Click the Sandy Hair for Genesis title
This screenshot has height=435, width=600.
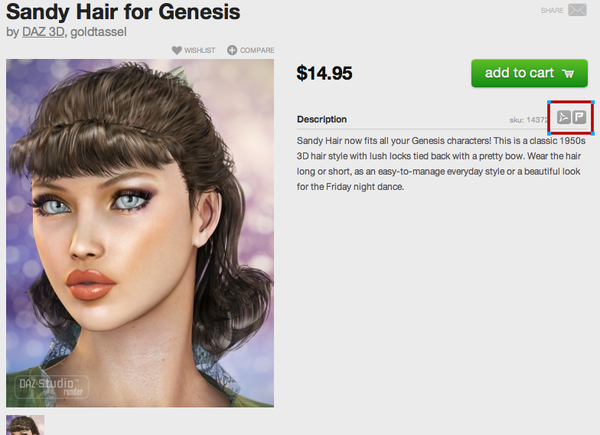123,12
